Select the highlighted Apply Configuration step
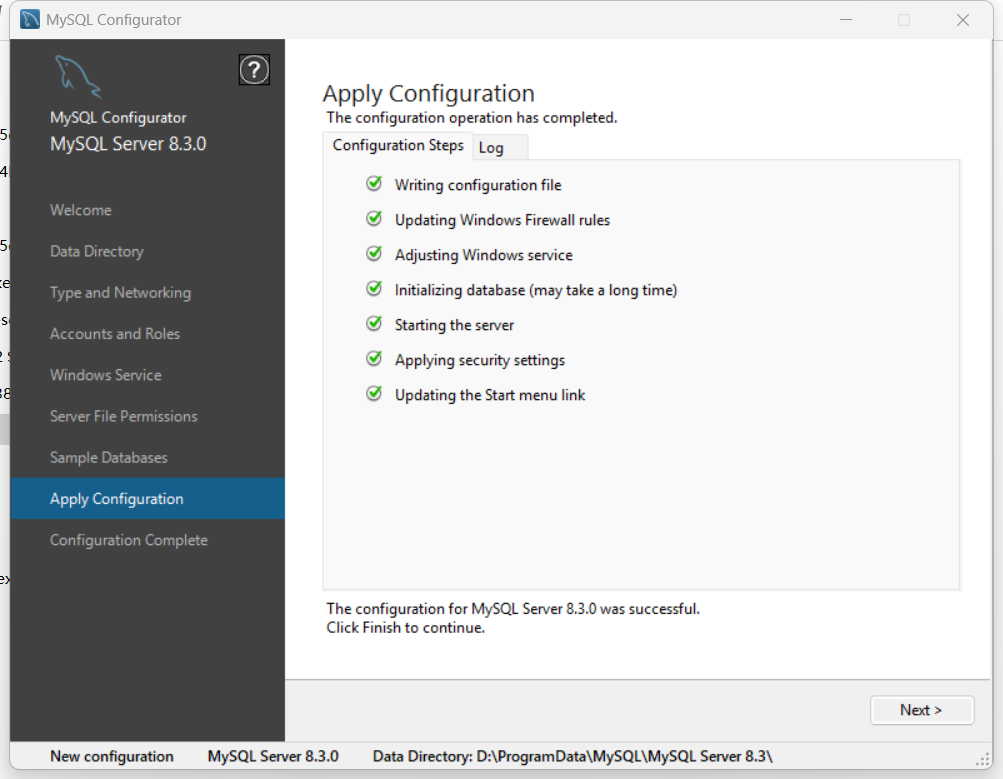 pyautogui.click(x=148, y=499)
